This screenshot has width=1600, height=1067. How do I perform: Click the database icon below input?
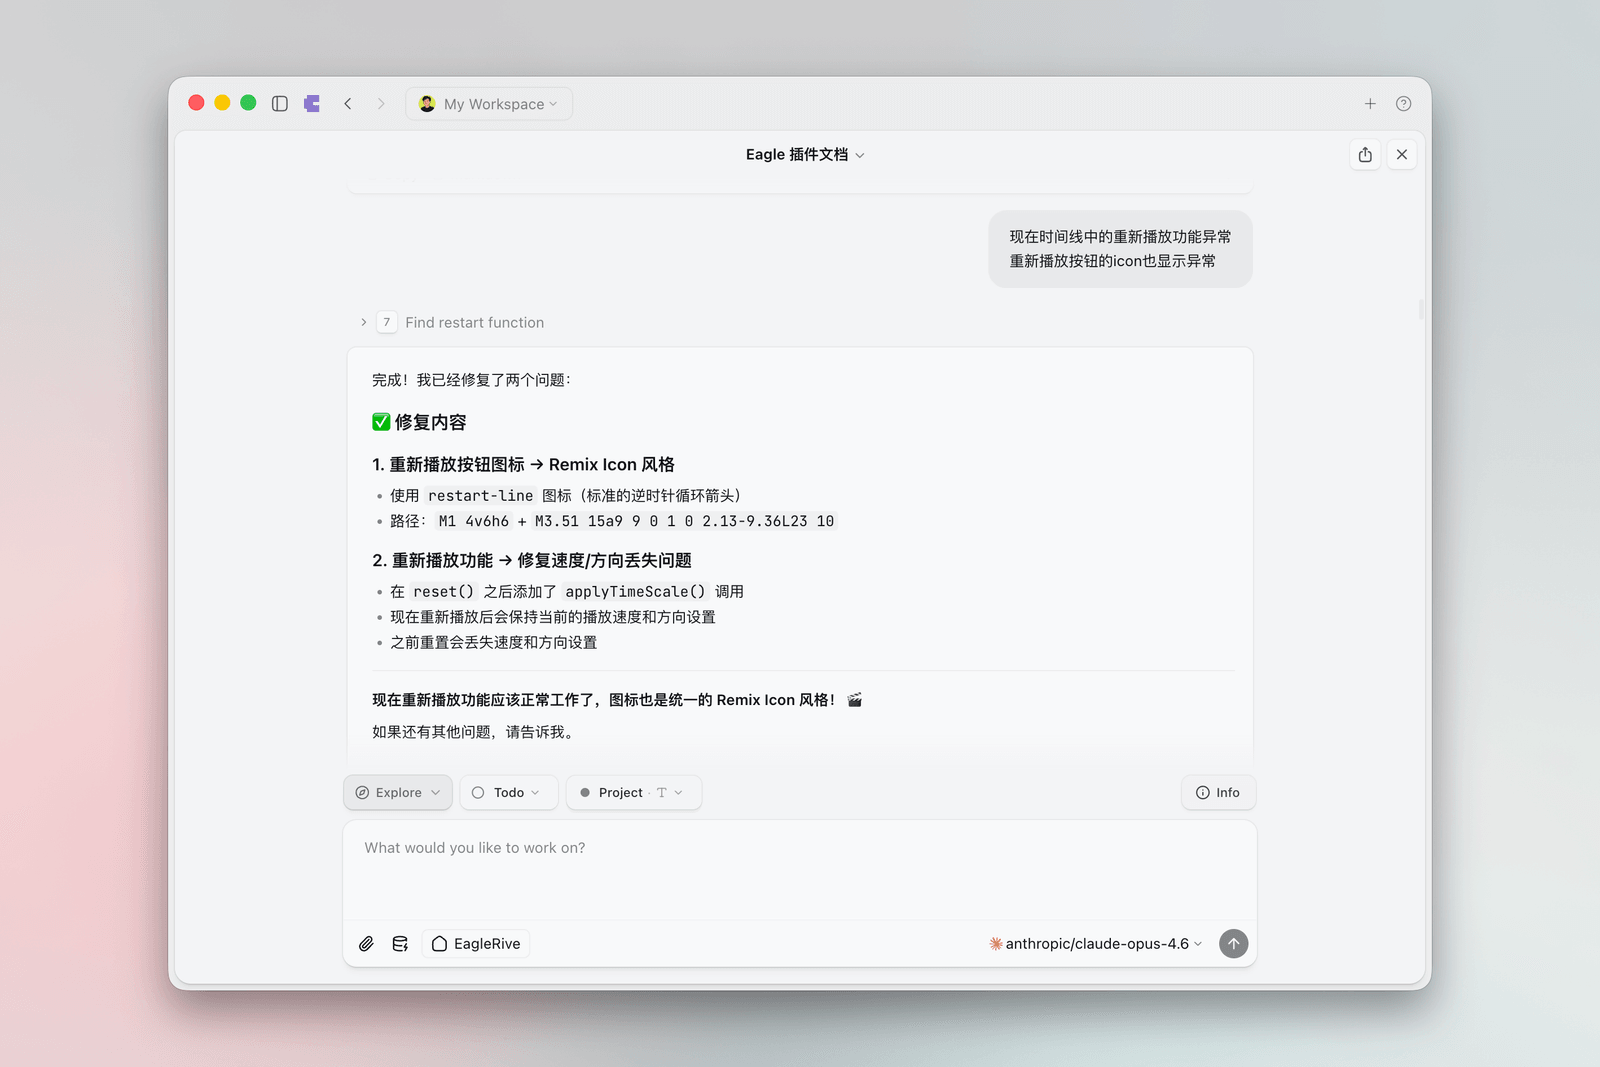tap(400, 944)
